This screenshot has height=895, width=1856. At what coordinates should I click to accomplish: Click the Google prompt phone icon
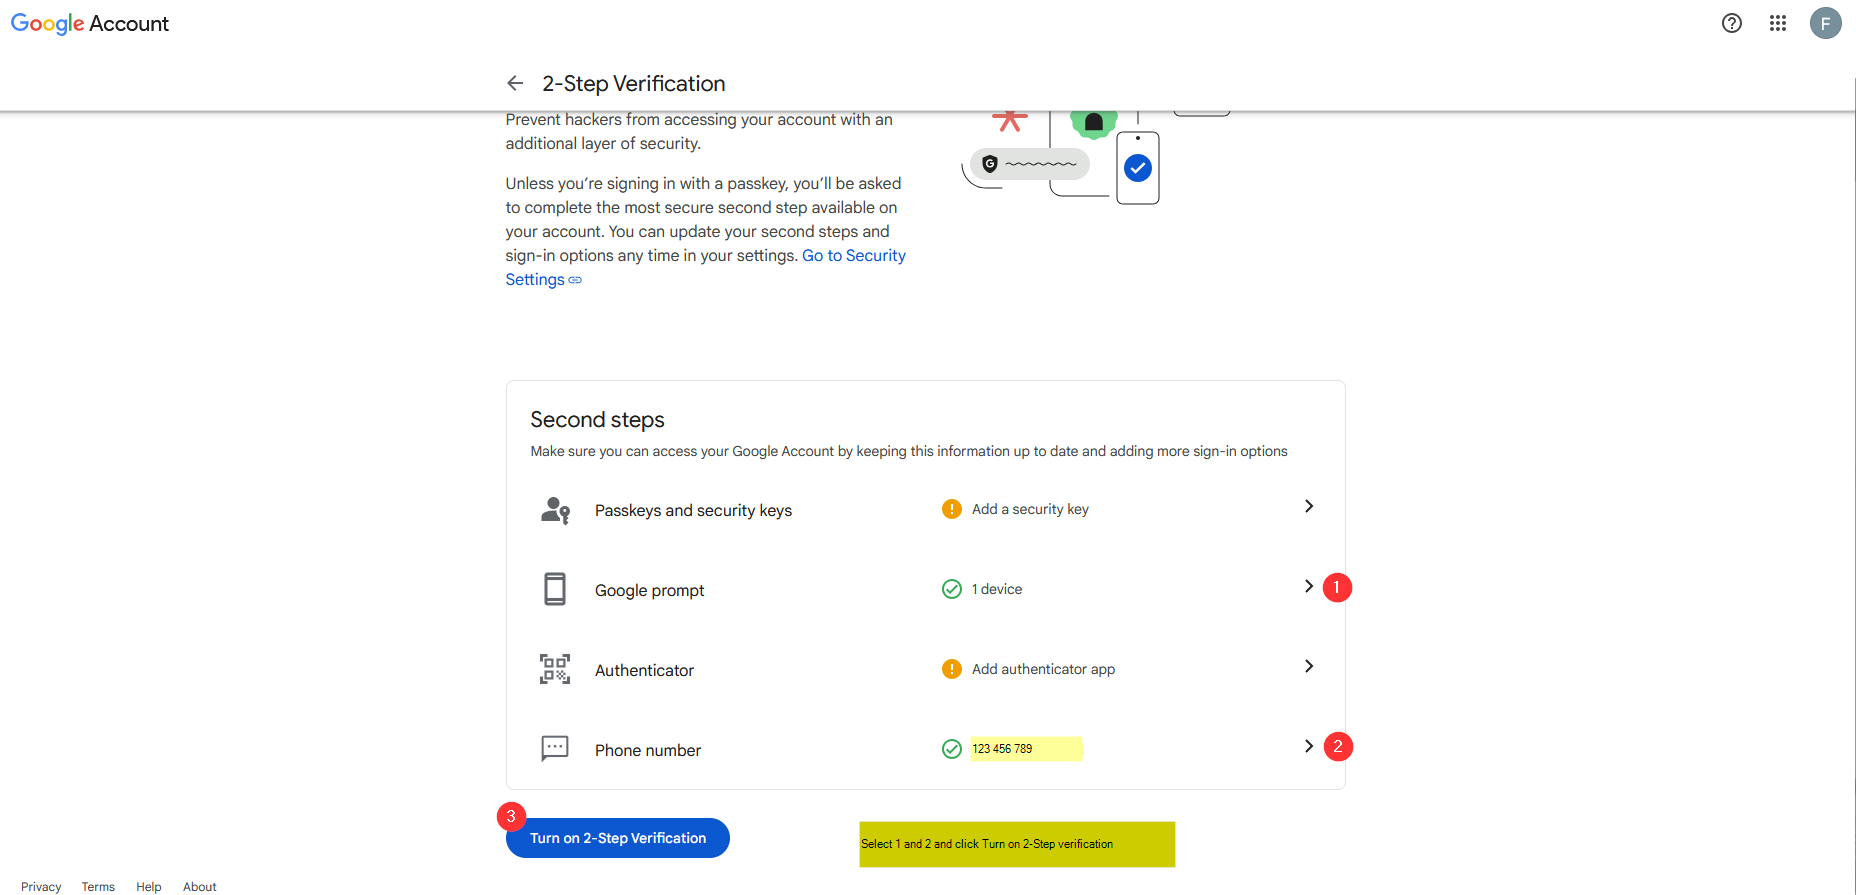555,589
